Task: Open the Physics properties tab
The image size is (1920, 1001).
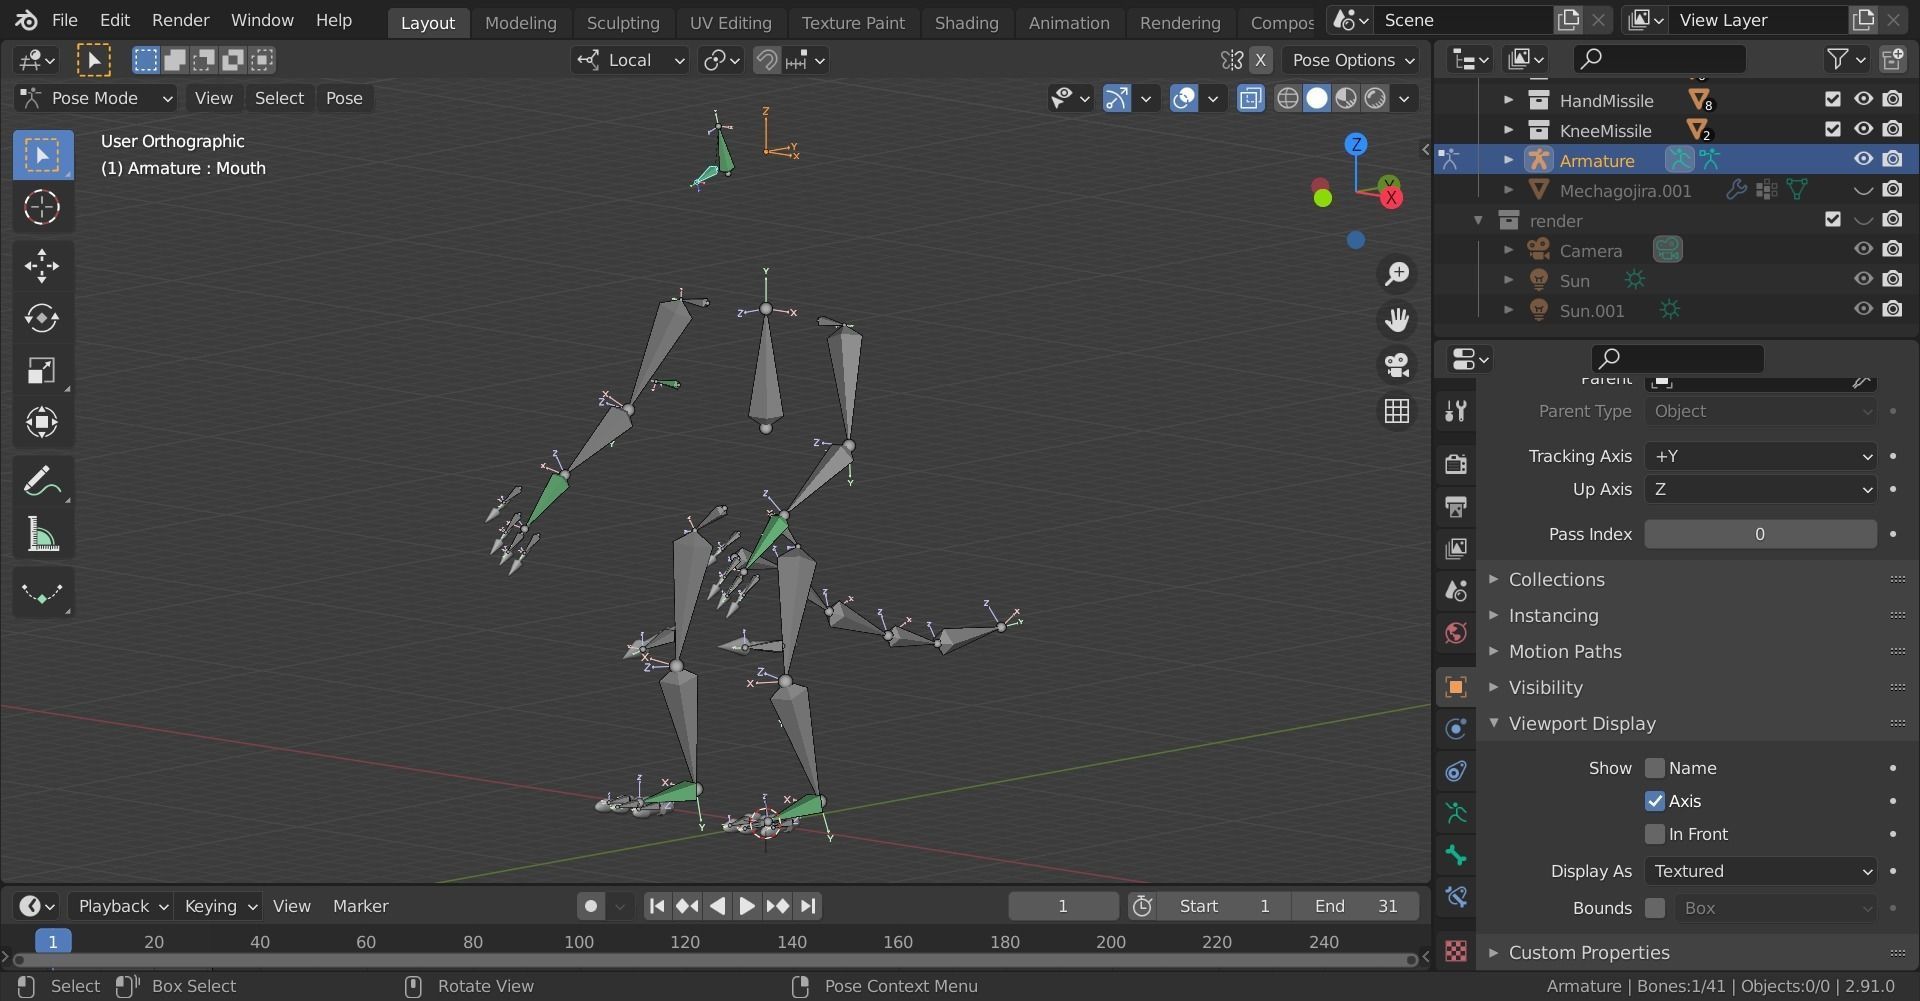Action: [x=1456, y=728]
